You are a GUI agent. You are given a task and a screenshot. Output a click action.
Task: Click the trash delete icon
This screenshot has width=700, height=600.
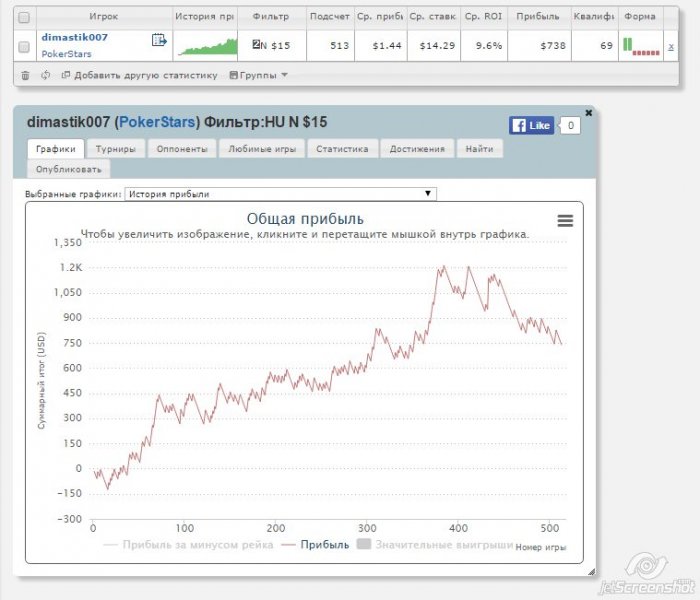pyautogui.click(x=25, y=75)
